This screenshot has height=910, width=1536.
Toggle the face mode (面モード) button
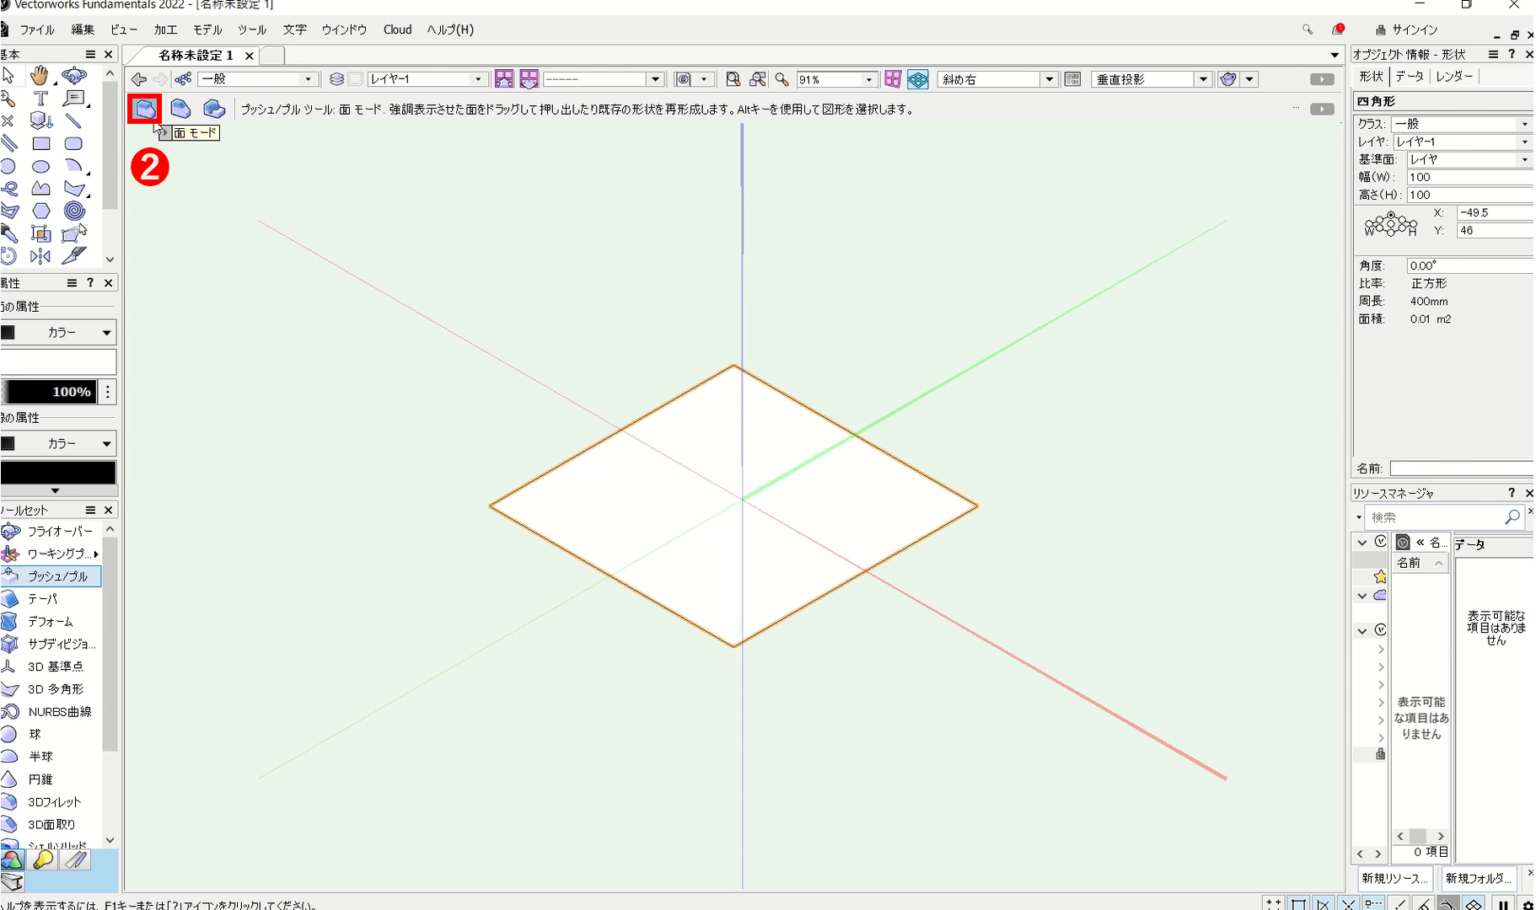[145, 109]
